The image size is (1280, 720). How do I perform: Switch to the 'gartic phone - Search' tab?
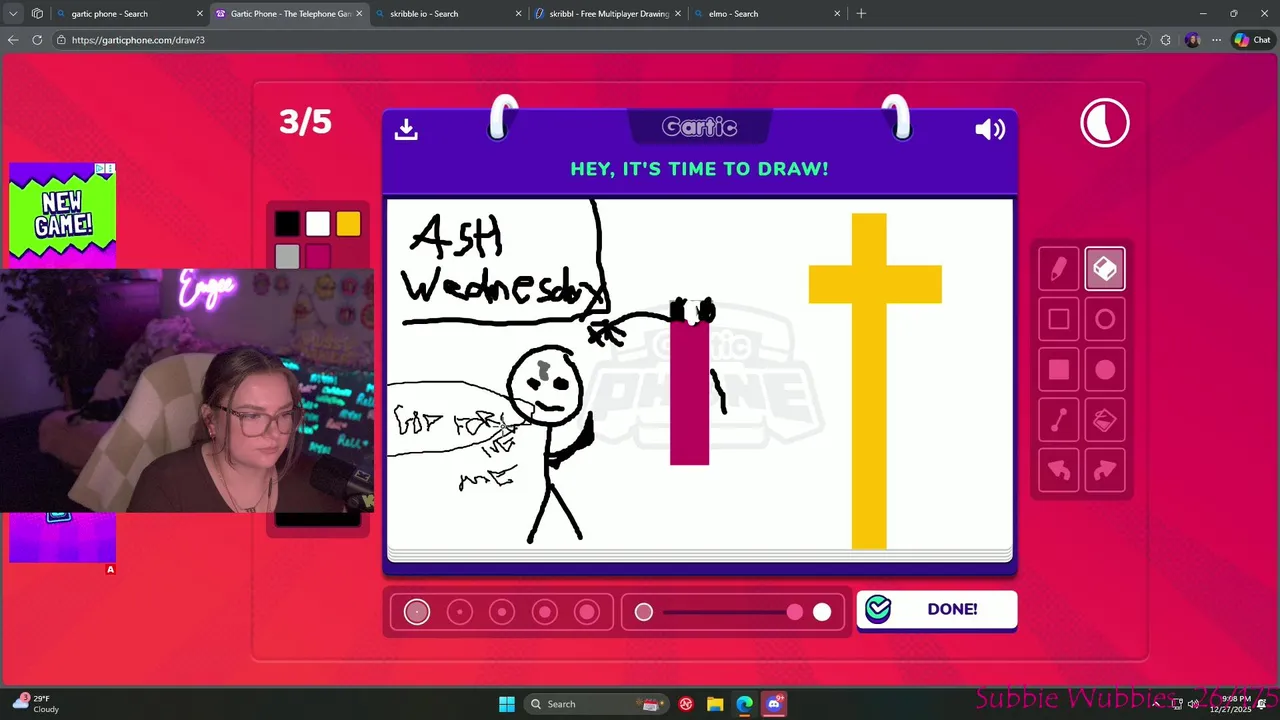[130, 14]
